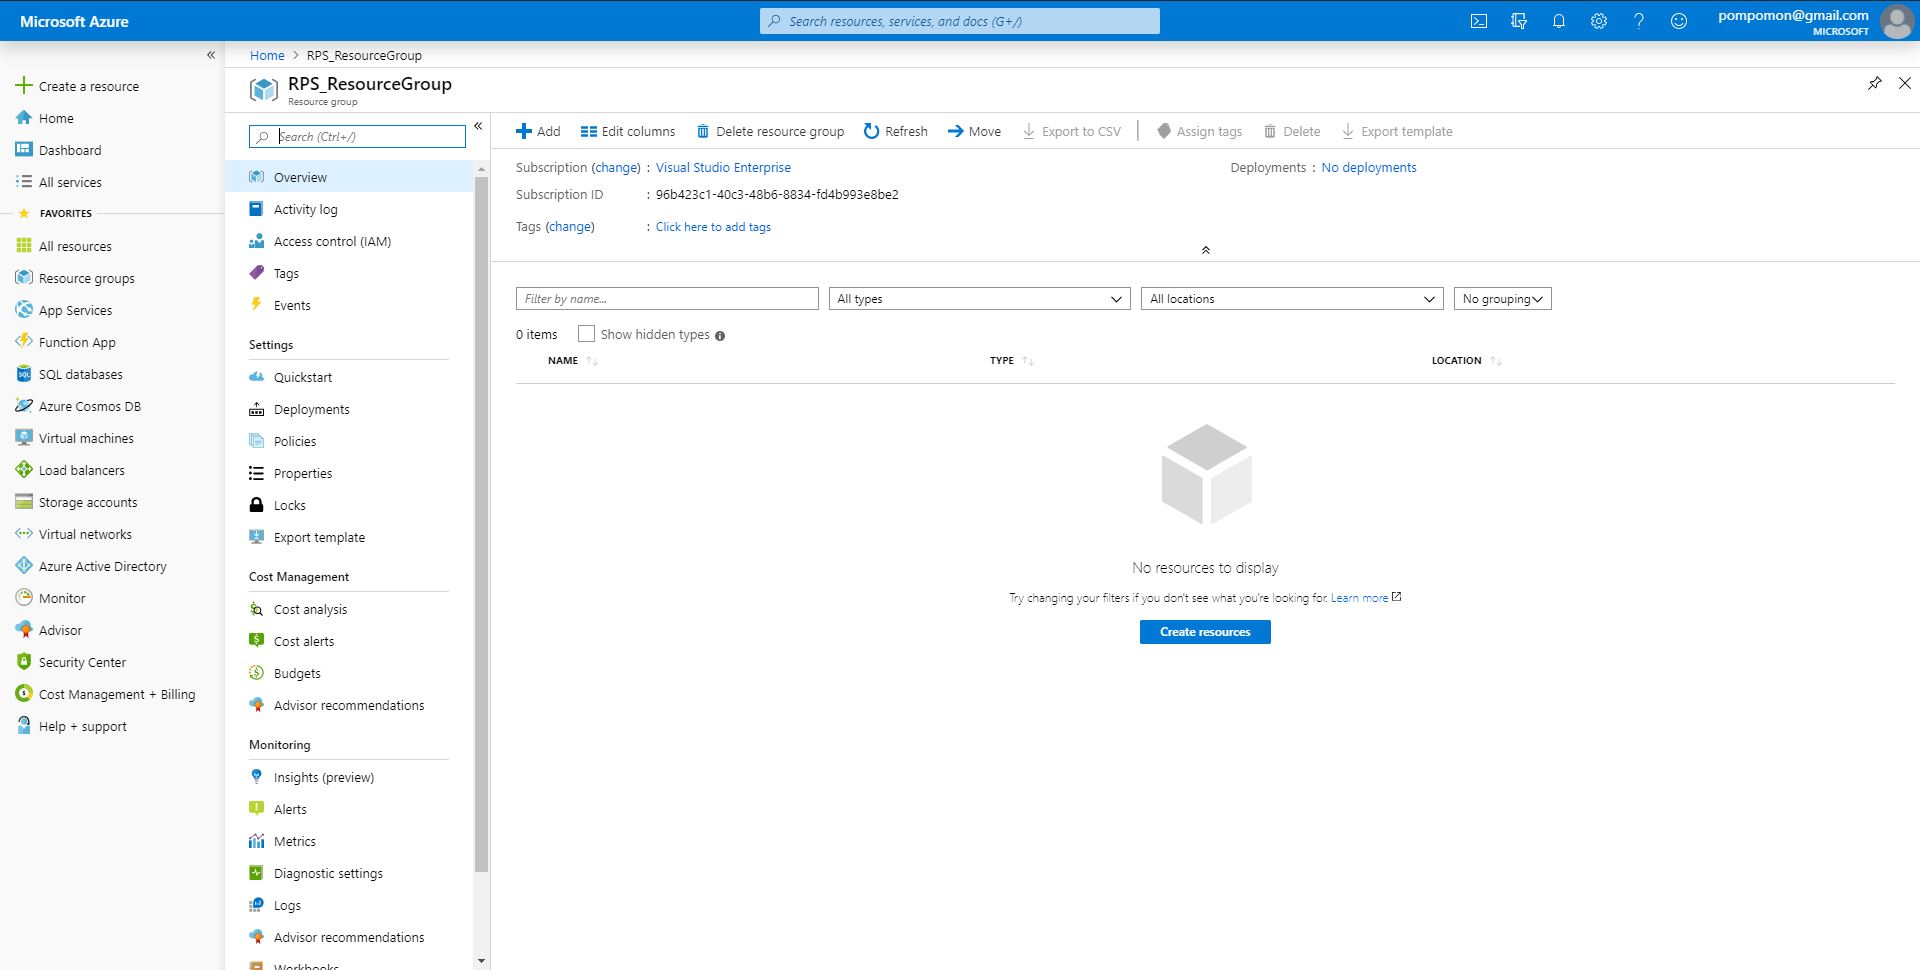
Task: Click the user account avatar
Action: click(x=1897, y=21)
